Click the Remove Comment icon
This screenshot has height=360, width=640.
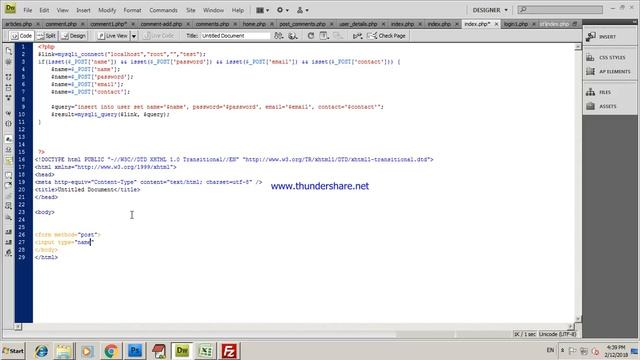pyautogui.click(x=9, y=186)
